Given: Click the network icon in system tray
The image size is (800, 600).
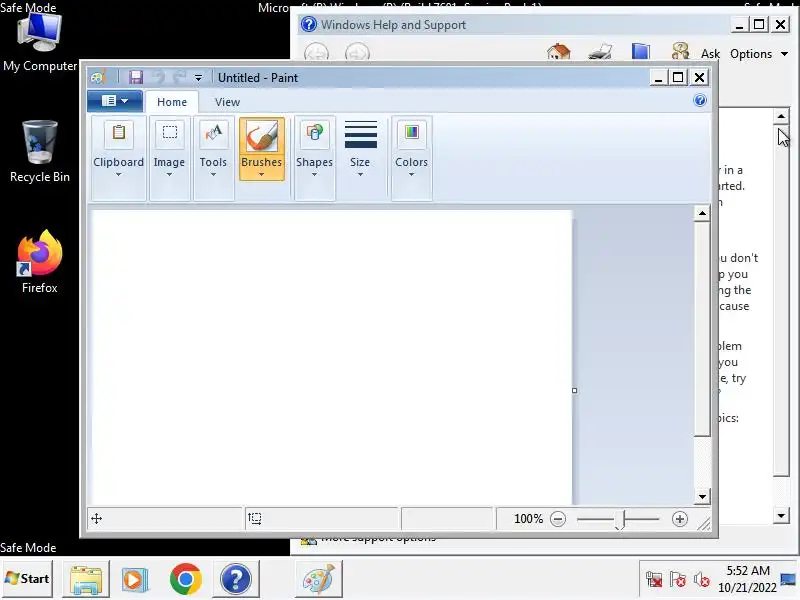Looking at the screenshot, I should (654, 580).
